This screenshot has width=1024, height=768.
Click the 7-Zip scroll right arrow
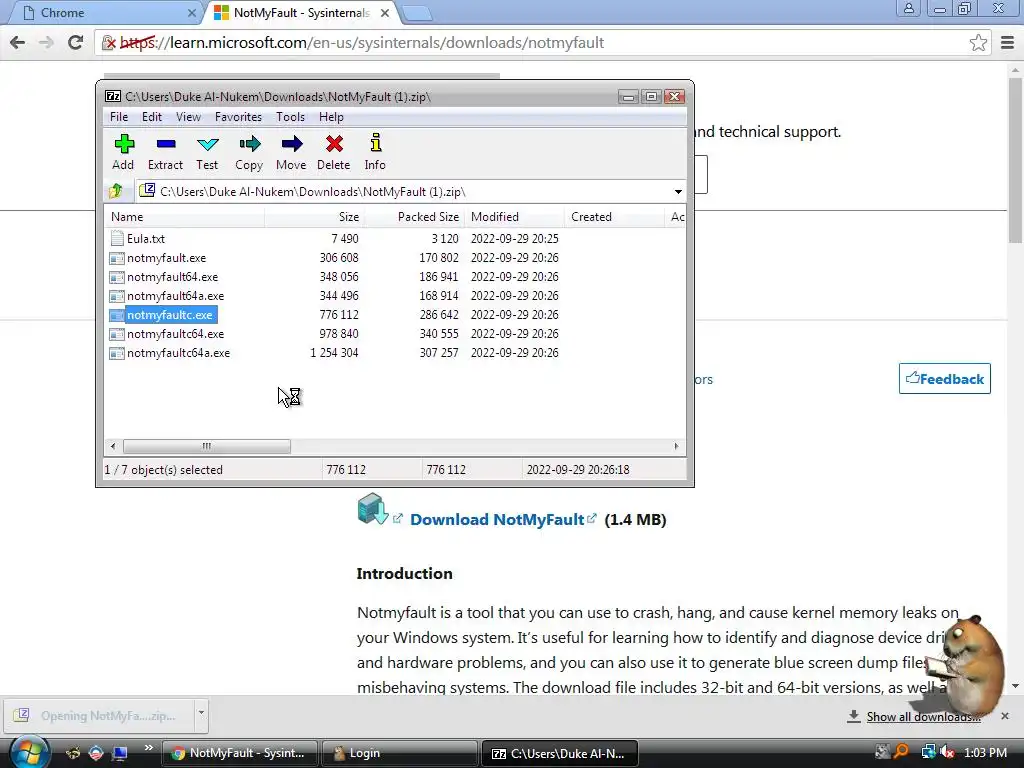click(x=676, y=446)
